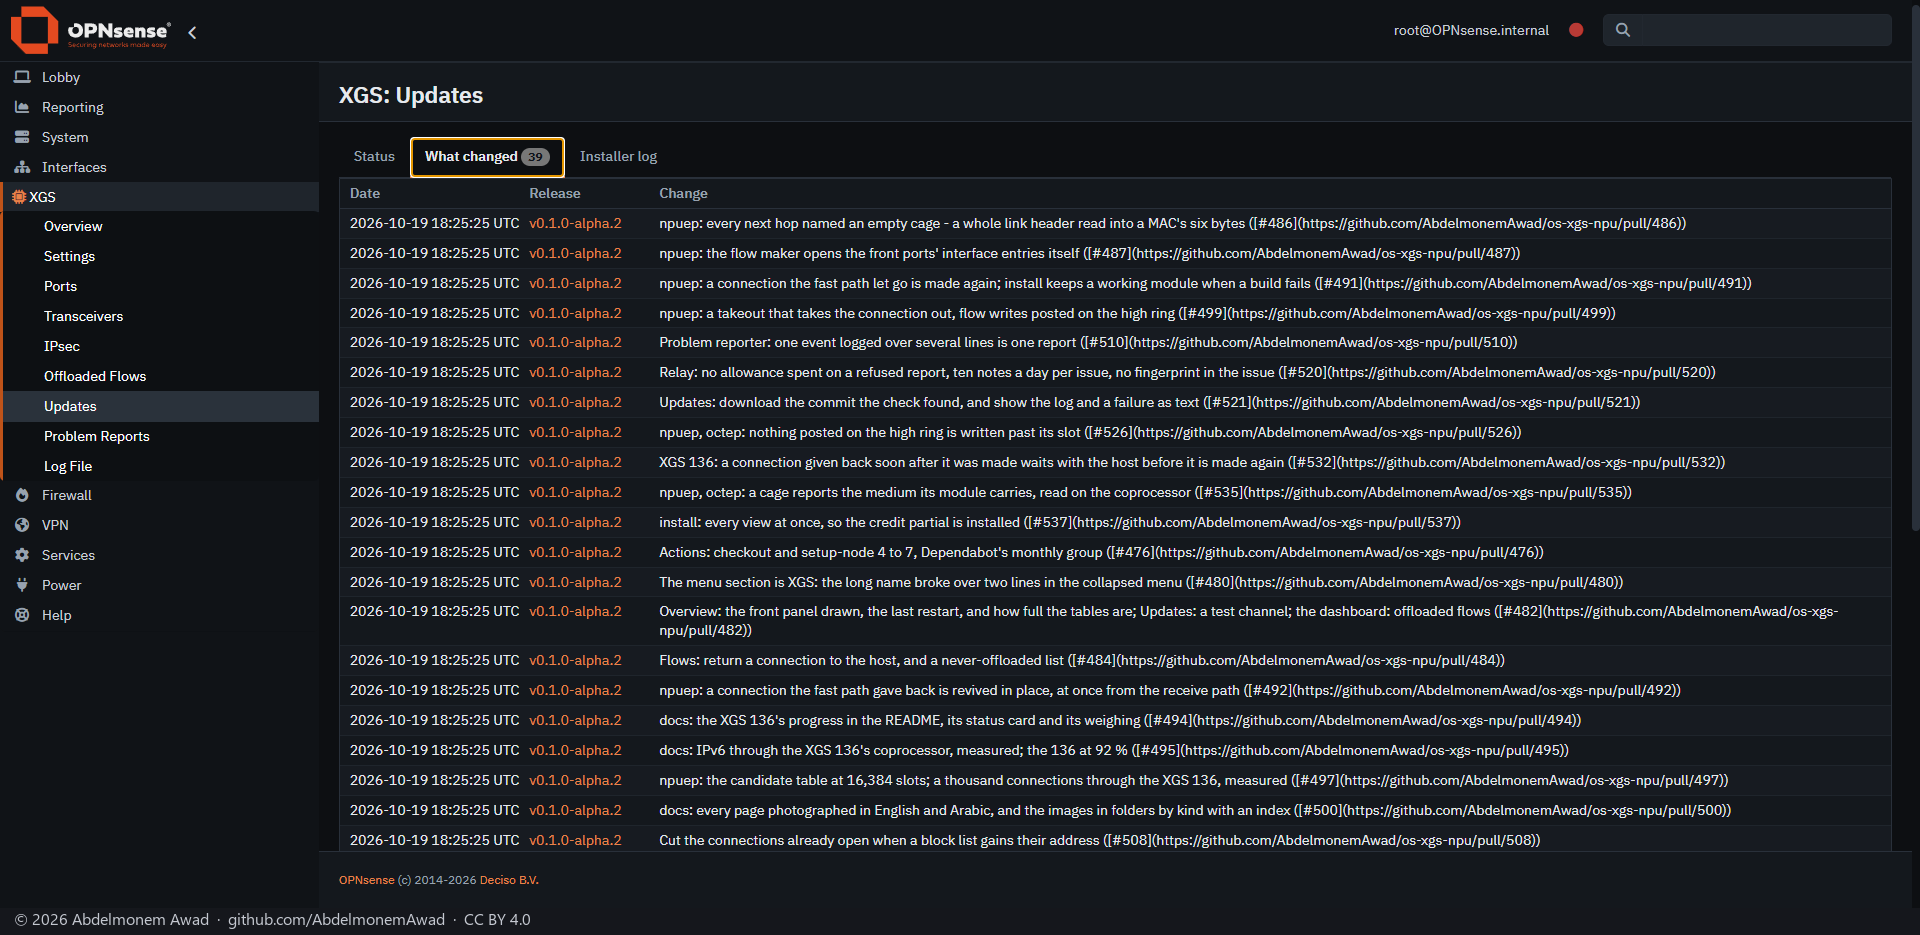The width and height of the screenshot is (1920, 935).
Task: Expand the Firewall menu section
Action: [x=160, y=495]
